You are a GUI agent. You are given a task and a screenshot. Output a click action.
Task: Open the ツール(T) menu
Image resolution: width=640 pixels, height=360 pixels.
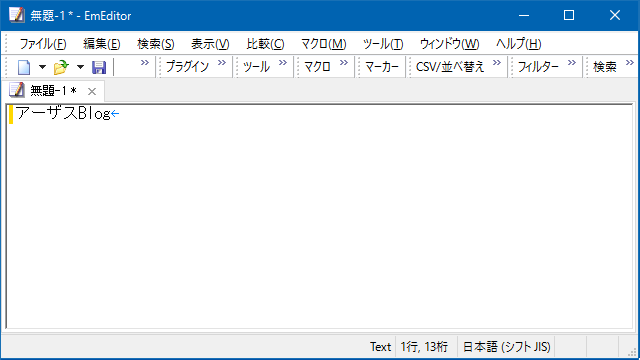click(x=383, y=44)
